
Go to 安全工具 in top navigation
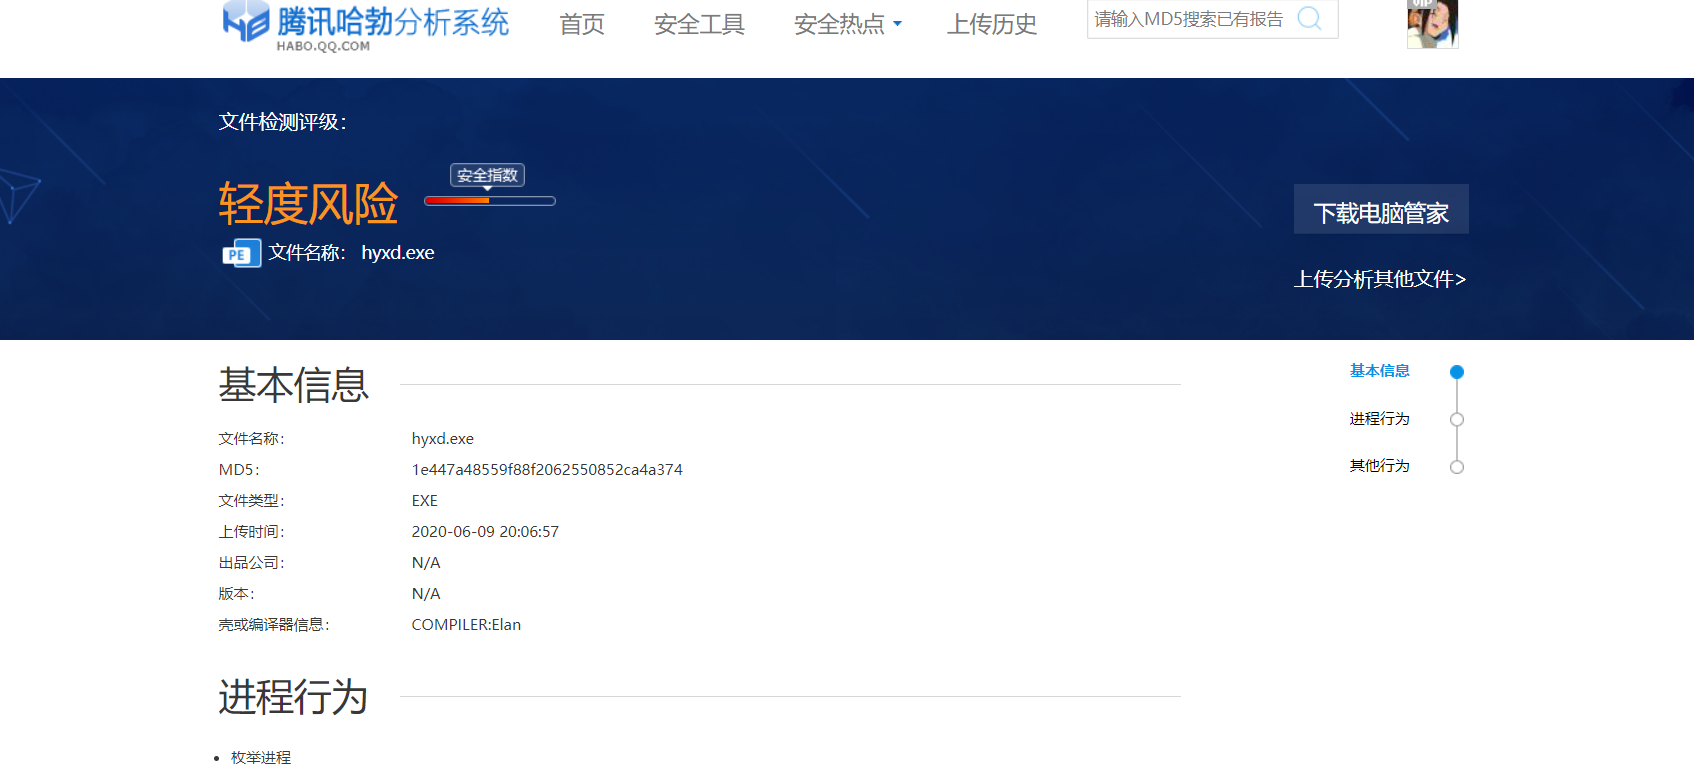click(x=699, y=24)
